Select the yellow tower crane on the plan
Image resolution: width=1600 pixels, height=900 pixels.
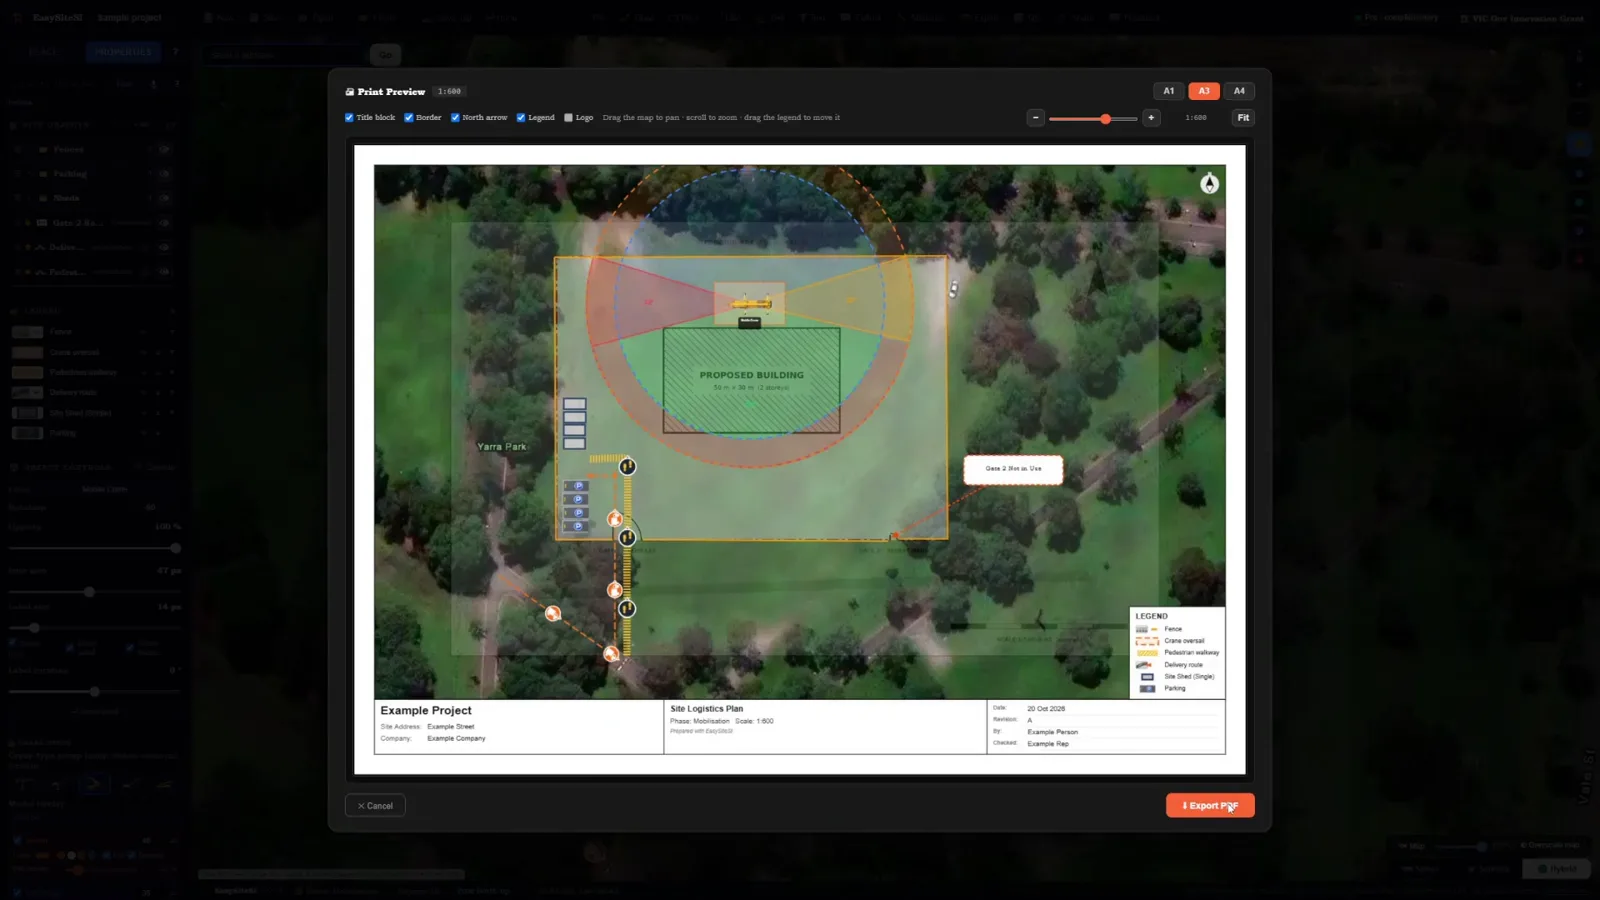[750, 303]
